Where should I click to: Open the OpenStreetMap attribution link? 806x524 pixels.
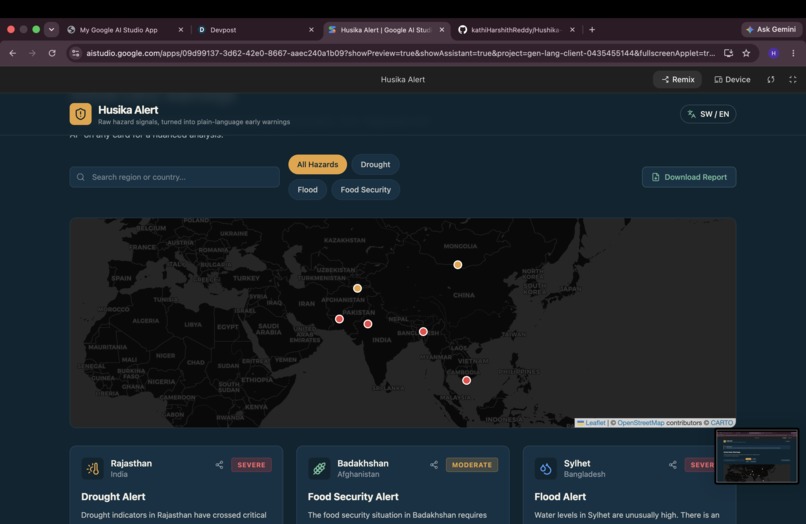[640, 423]
